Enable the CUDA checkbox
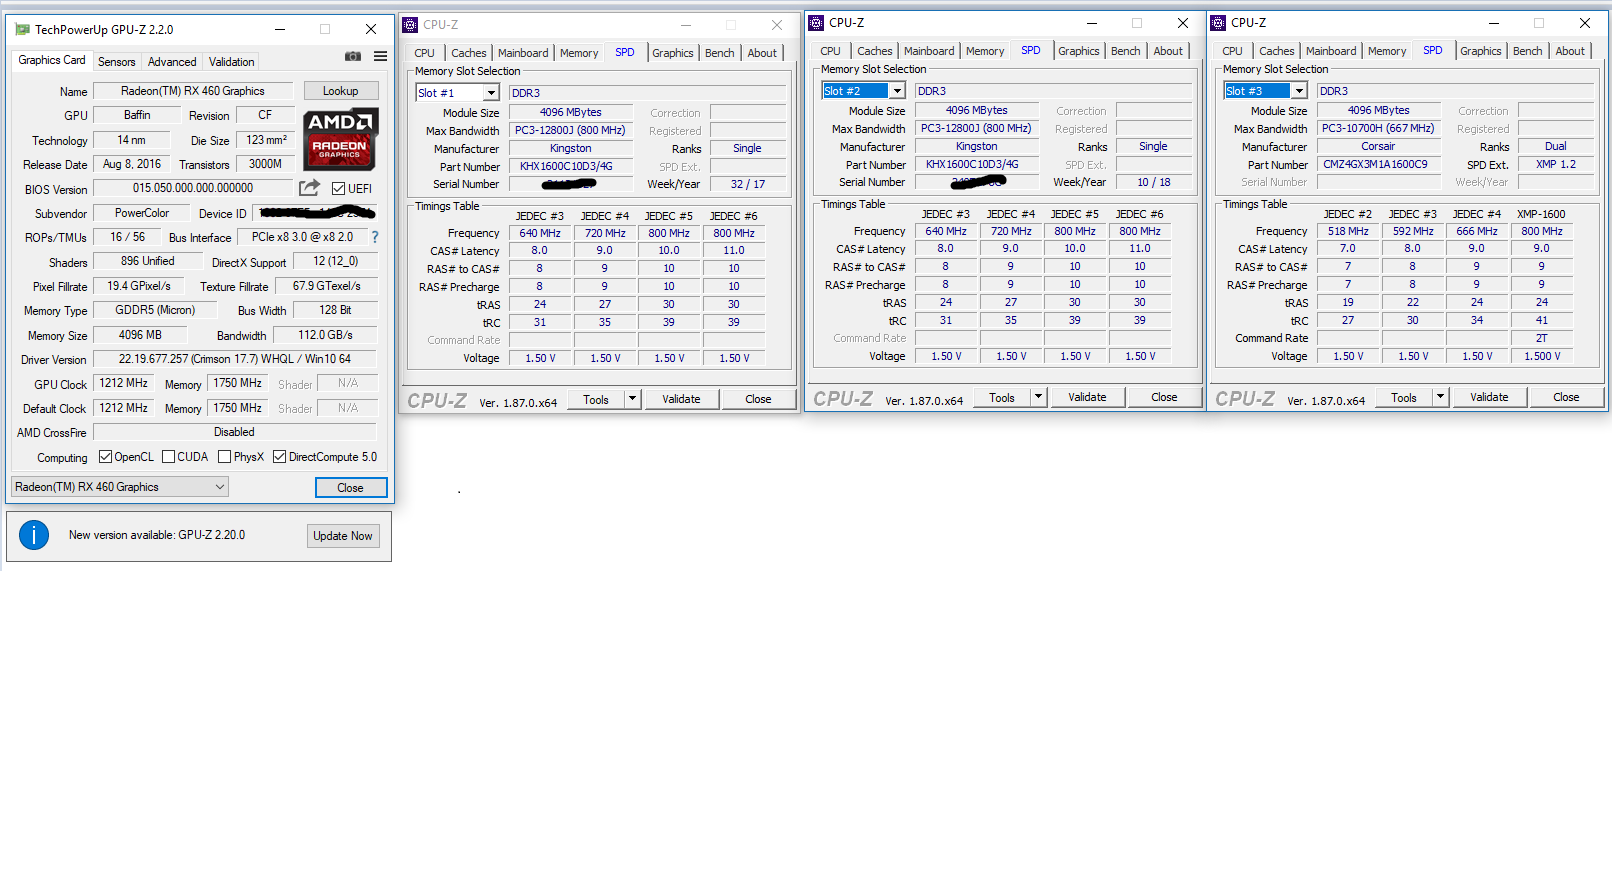Image resolution: width=1612 pixels, height=878 pixels. [168, 457]
